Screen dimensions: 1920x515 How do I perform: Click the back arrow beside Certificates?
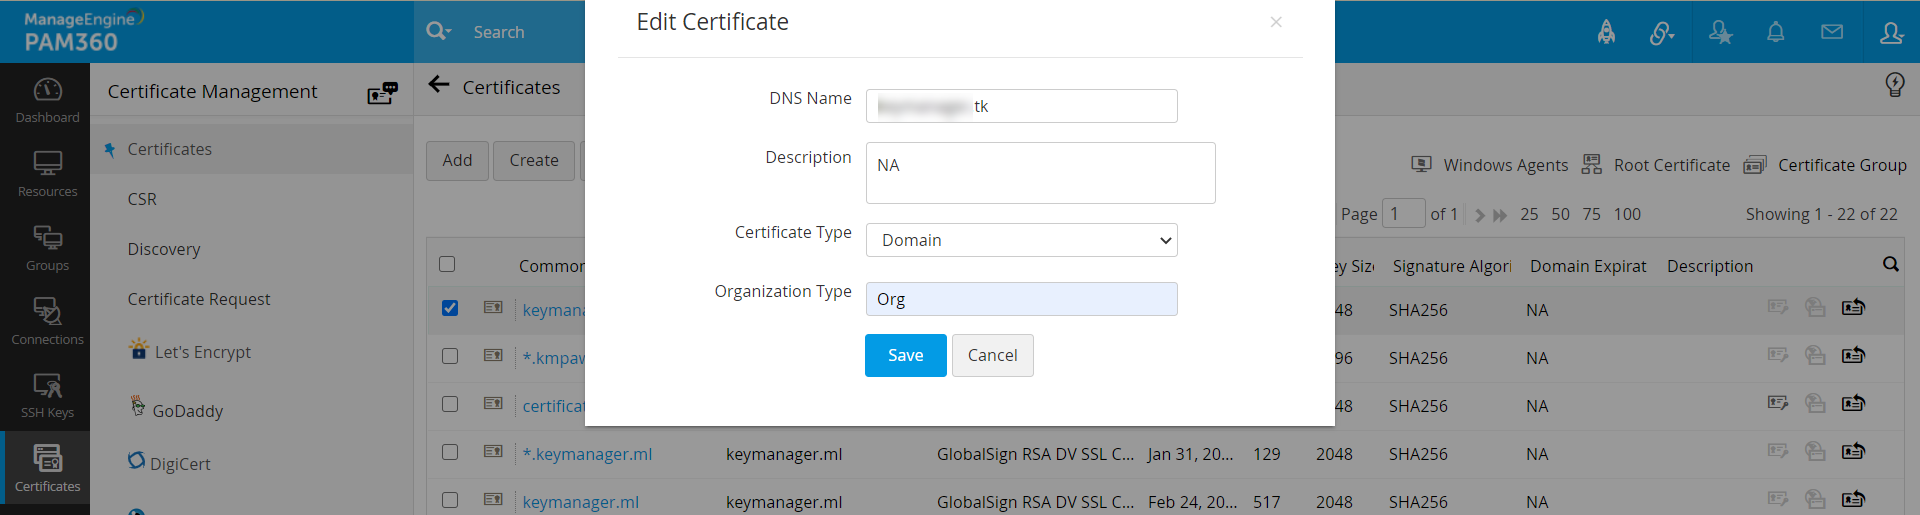(438, 85)
